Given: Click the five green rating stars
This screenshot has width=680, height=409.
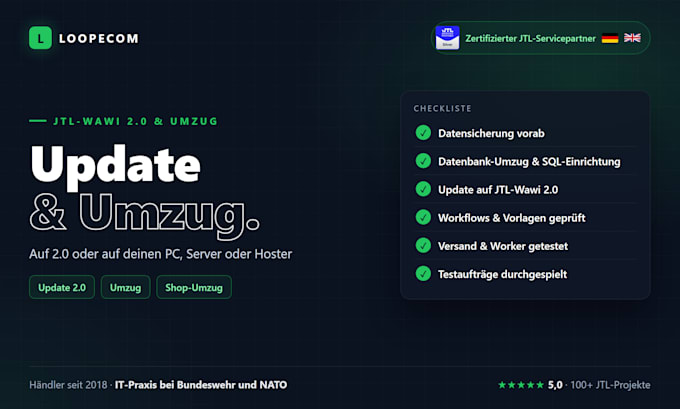Looking at the screenshot, I should pos(521,385).
